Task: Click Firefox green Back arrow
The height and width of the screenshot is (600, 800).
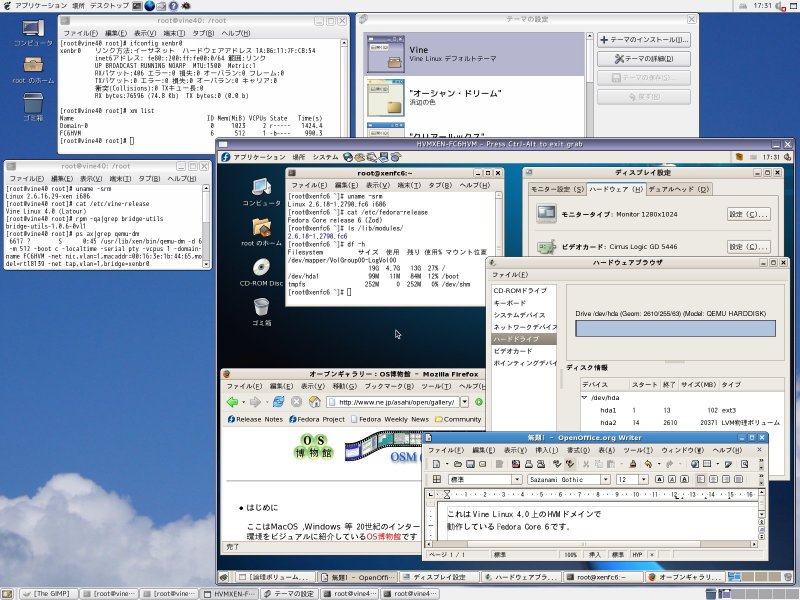Action: point(232,402)
